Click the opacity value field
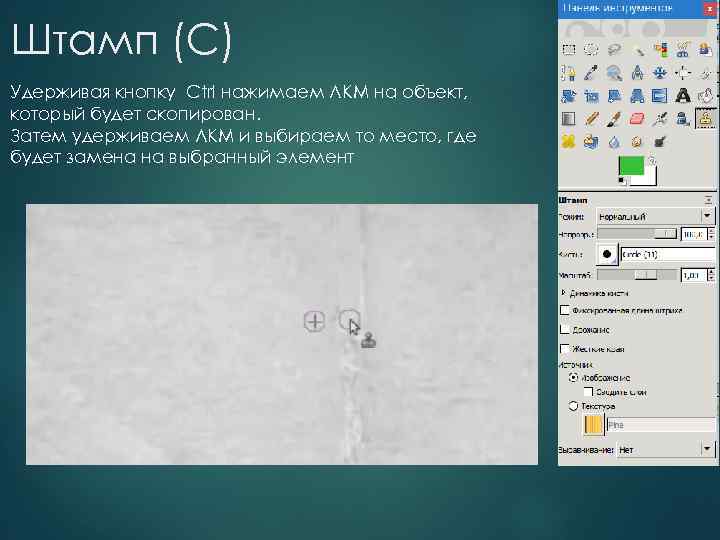Screen dimensions: 720x540 (x=694, y=234)
